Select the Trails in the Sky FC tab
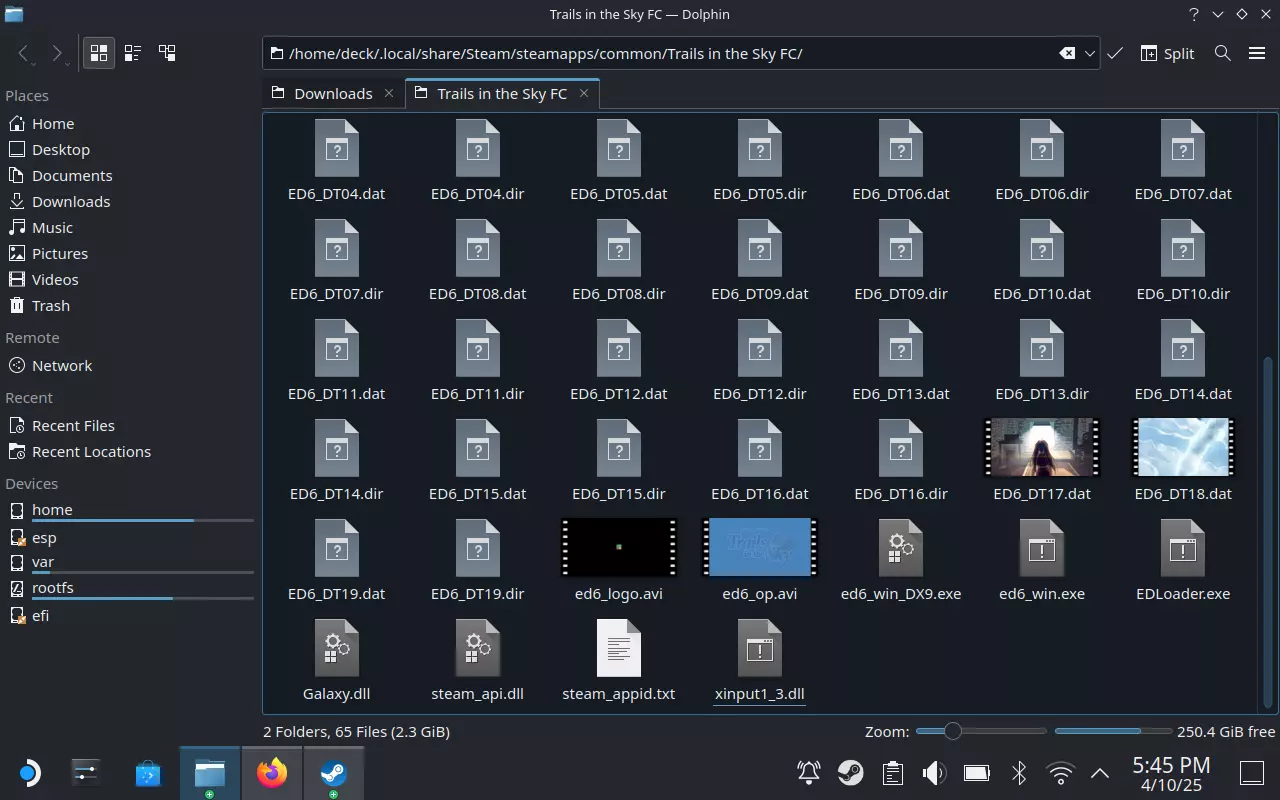This screenshot has height=800, width=1280. point(502,93)
